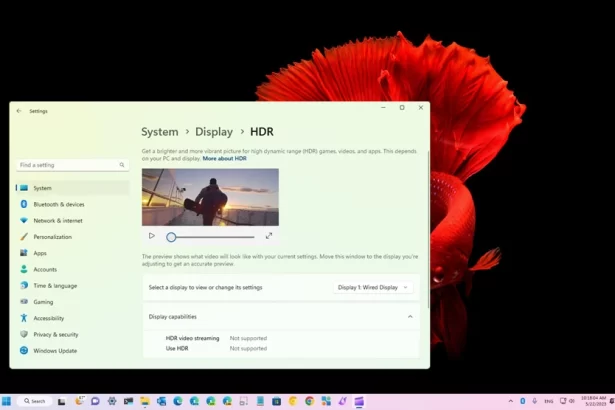Viewport: 615px width, 410px height.
Task: Open Accounts settings
Action: tap(45, 269)
